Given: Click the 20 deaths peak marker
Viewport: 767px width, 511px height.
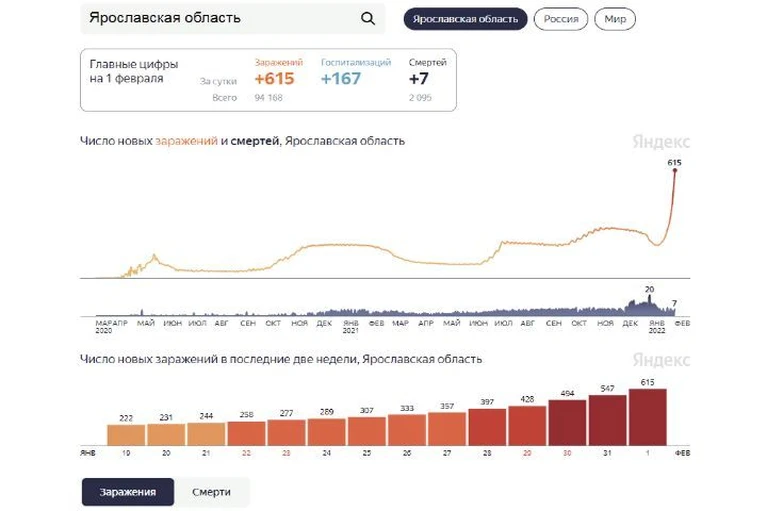Looking at the screenshot, I should [x=650, y=297].
